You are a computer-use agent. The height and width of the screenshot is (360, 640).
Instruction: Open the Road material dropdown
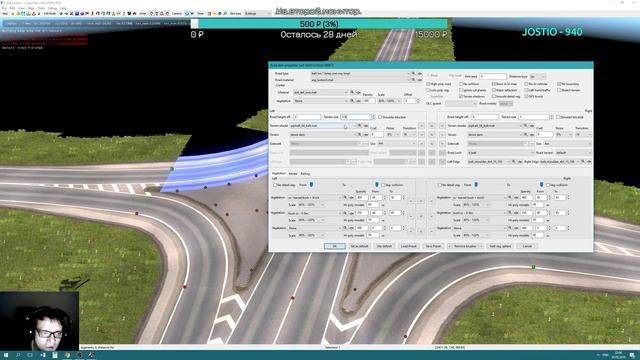pyautogui.click(x=360, y=80)
